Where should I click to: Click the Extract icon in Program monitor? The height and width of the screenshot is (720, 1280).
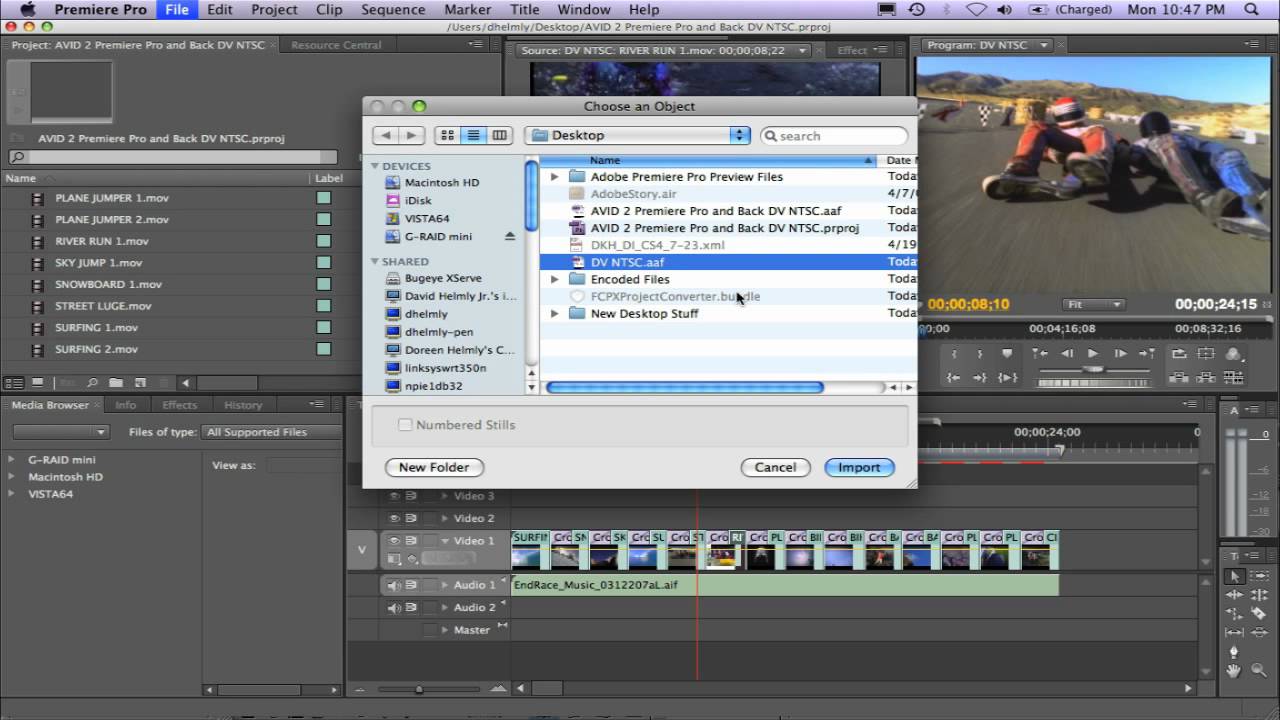click(x=1206, y=378)
